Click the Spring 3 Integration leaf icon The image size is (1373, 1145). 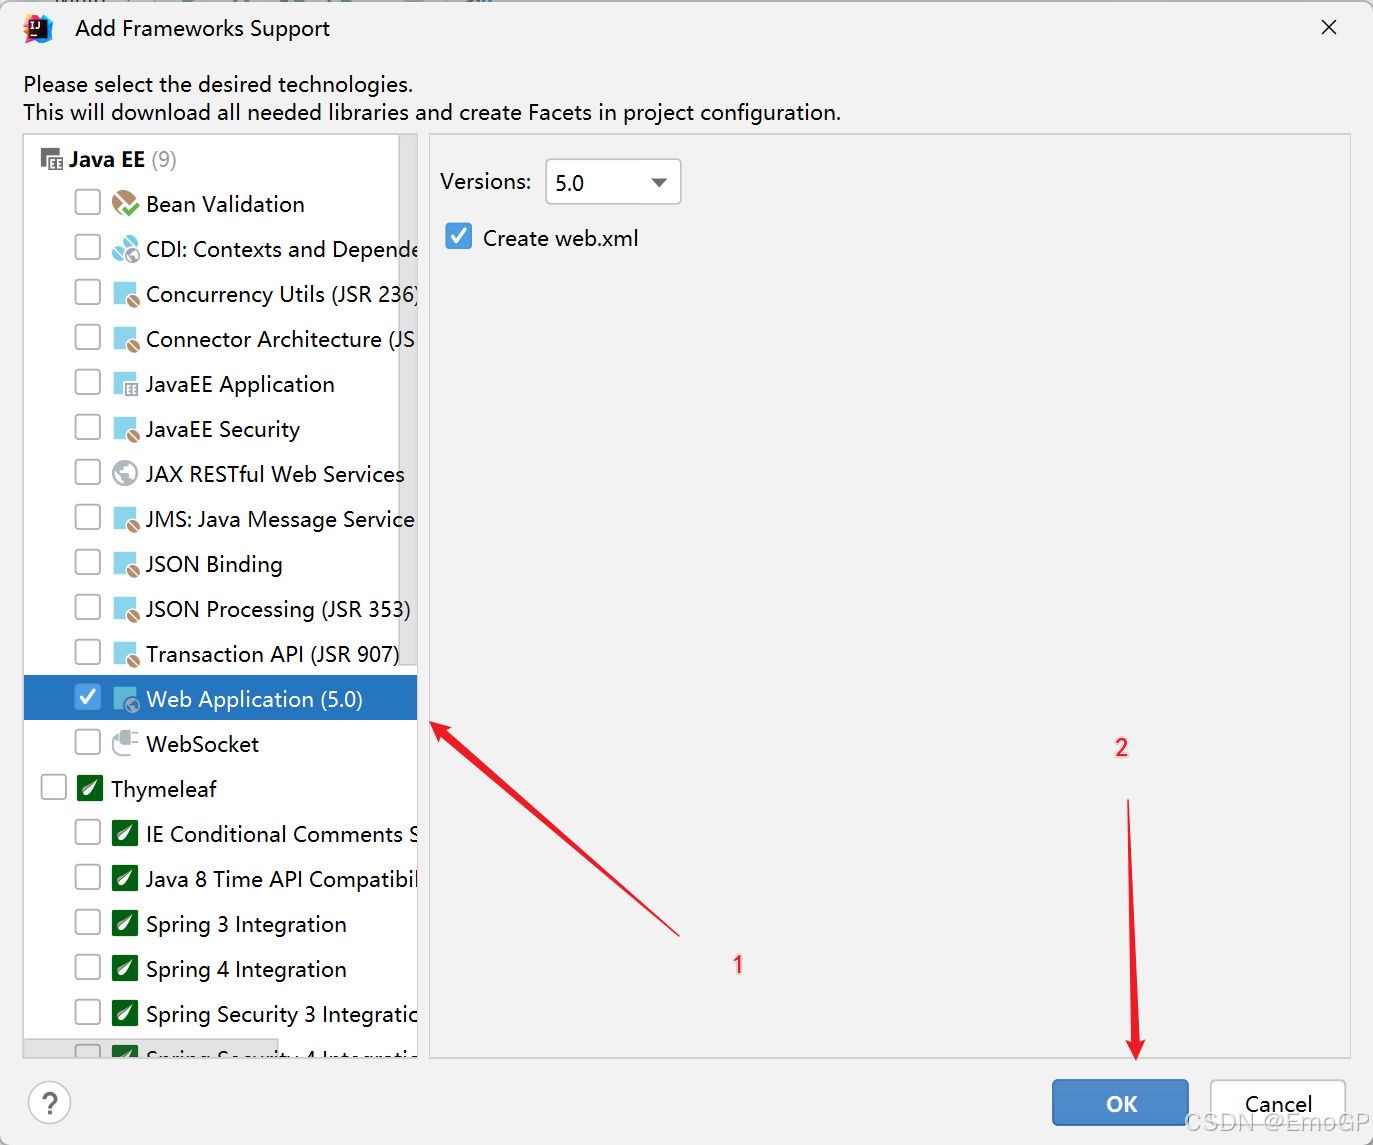coord(125,923)
